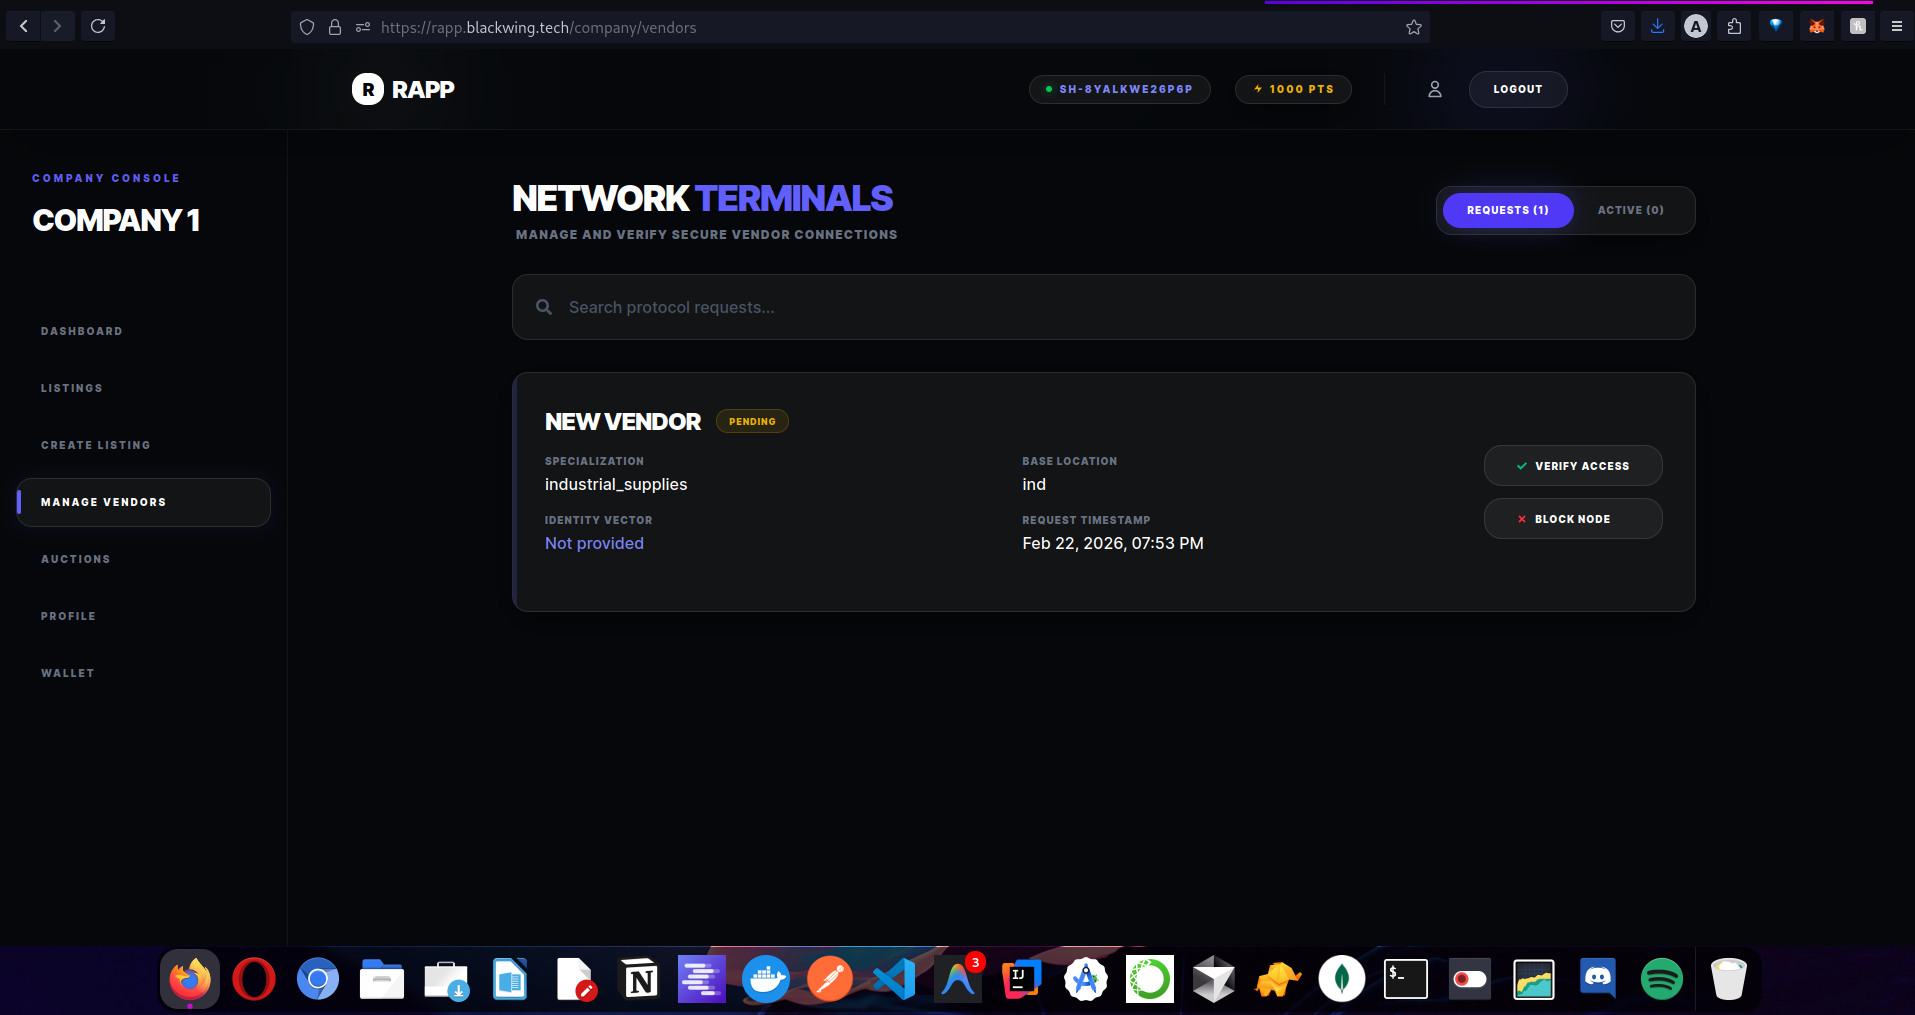Bookmark this page with star icon

click(1414, 27)
